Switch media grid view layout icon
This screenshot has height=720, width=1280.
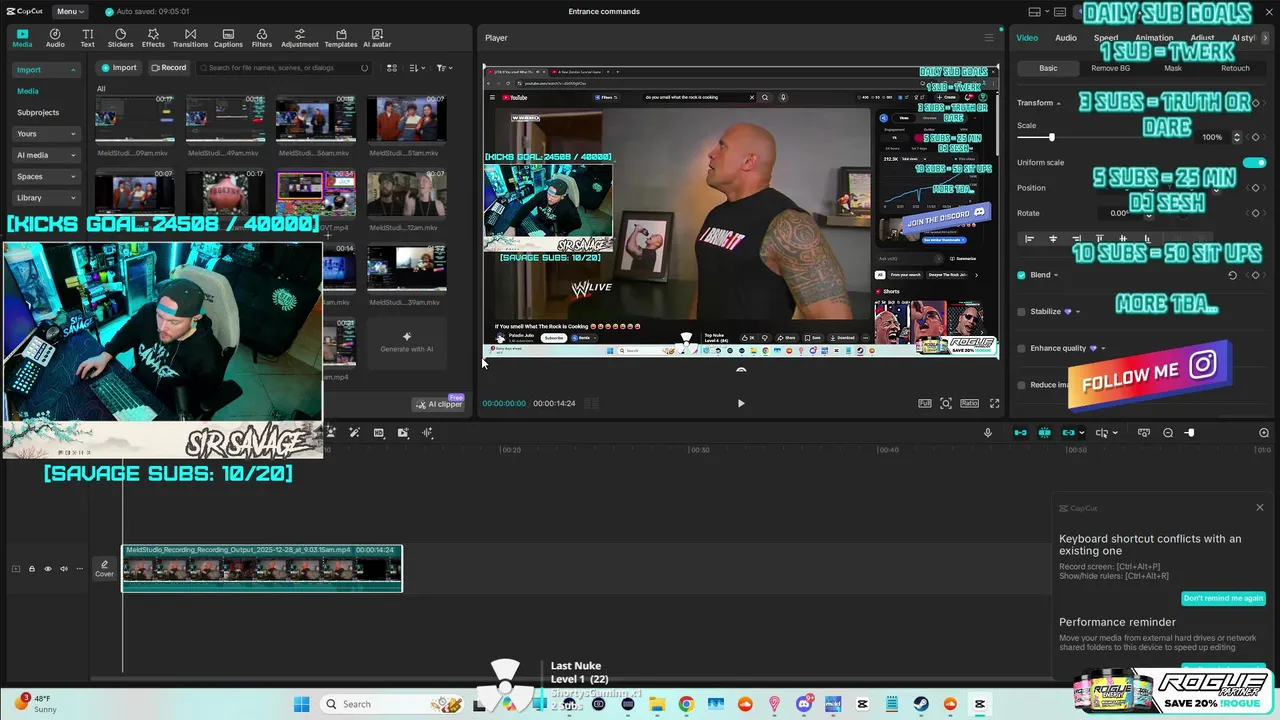392,68
